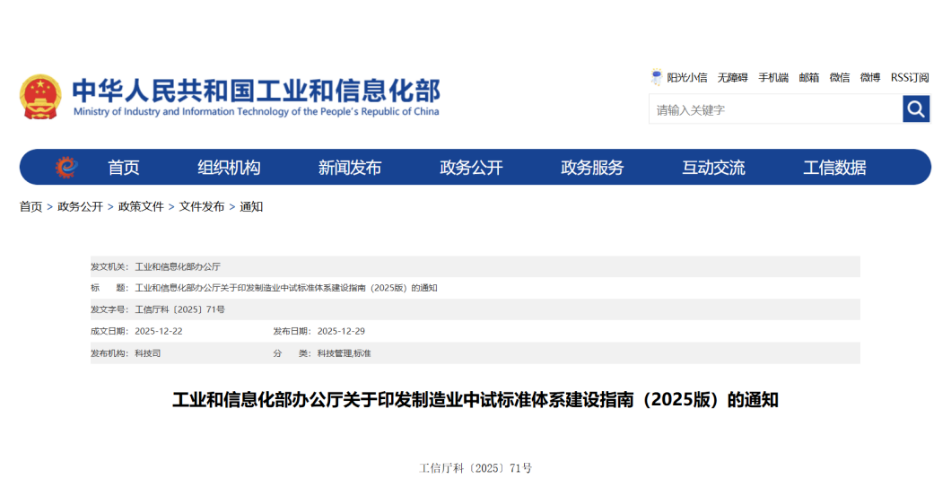Subscribe via the RSS订阅 link
Viewport: 941px width, 490px height.
tap(910, 77)
